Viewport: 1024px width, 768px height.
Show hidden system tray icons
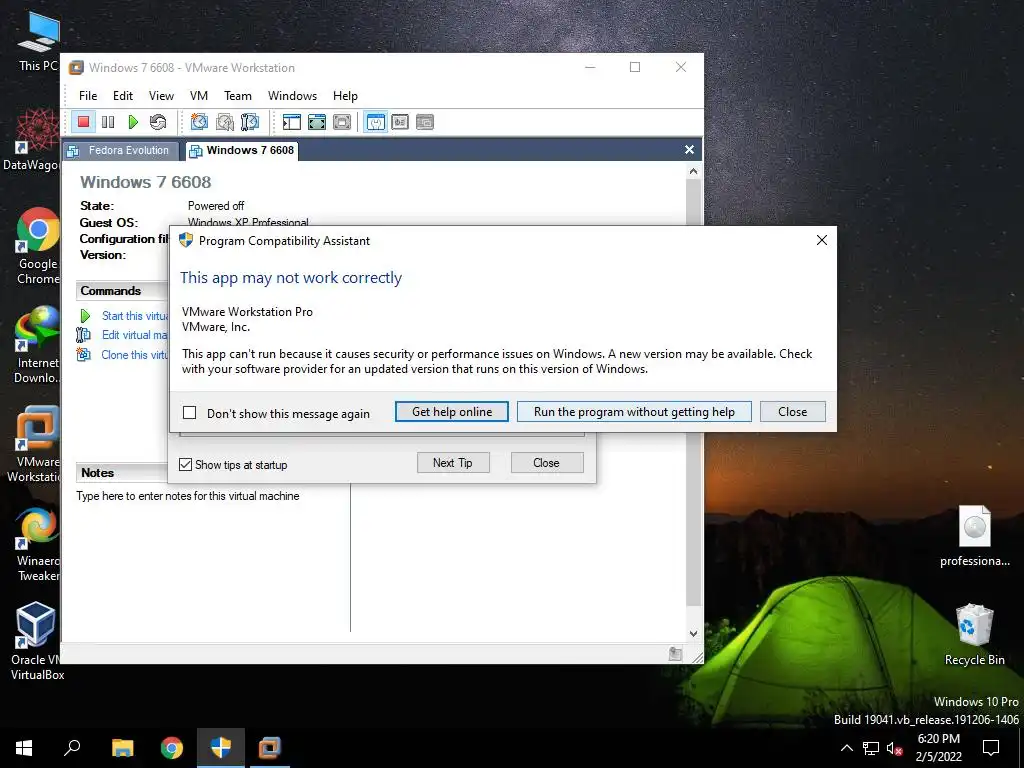tap(846, 748)
